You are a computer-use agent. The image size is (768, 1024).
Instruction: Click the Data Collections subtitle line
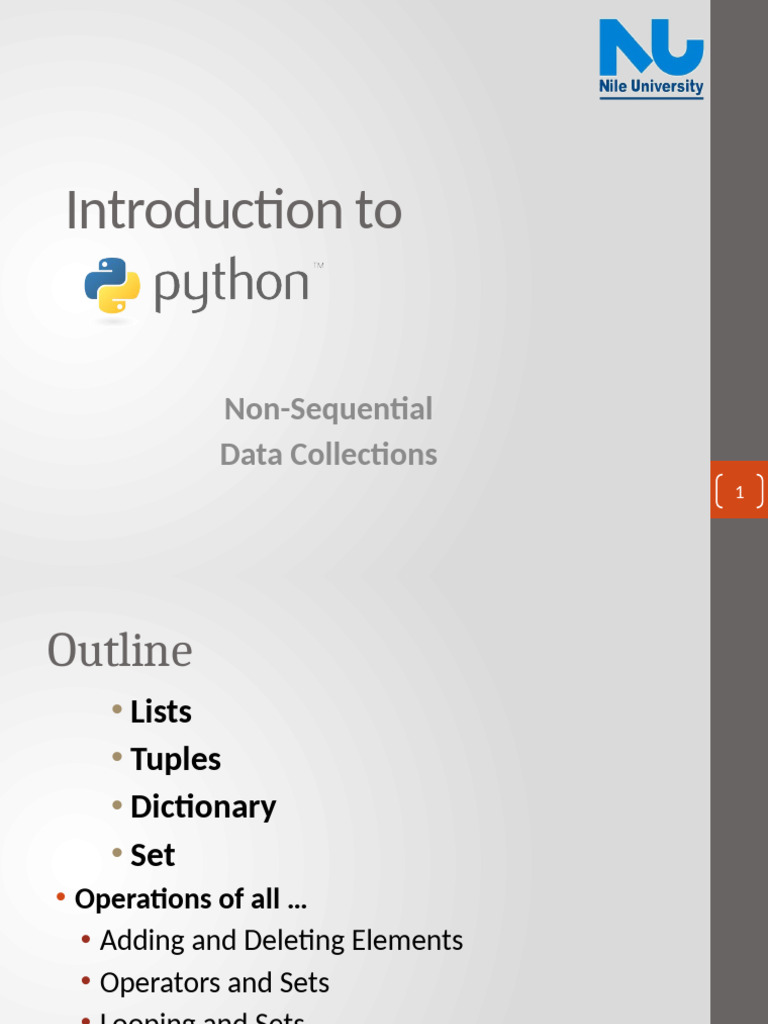pyautogui.click(x=328, y=454)
